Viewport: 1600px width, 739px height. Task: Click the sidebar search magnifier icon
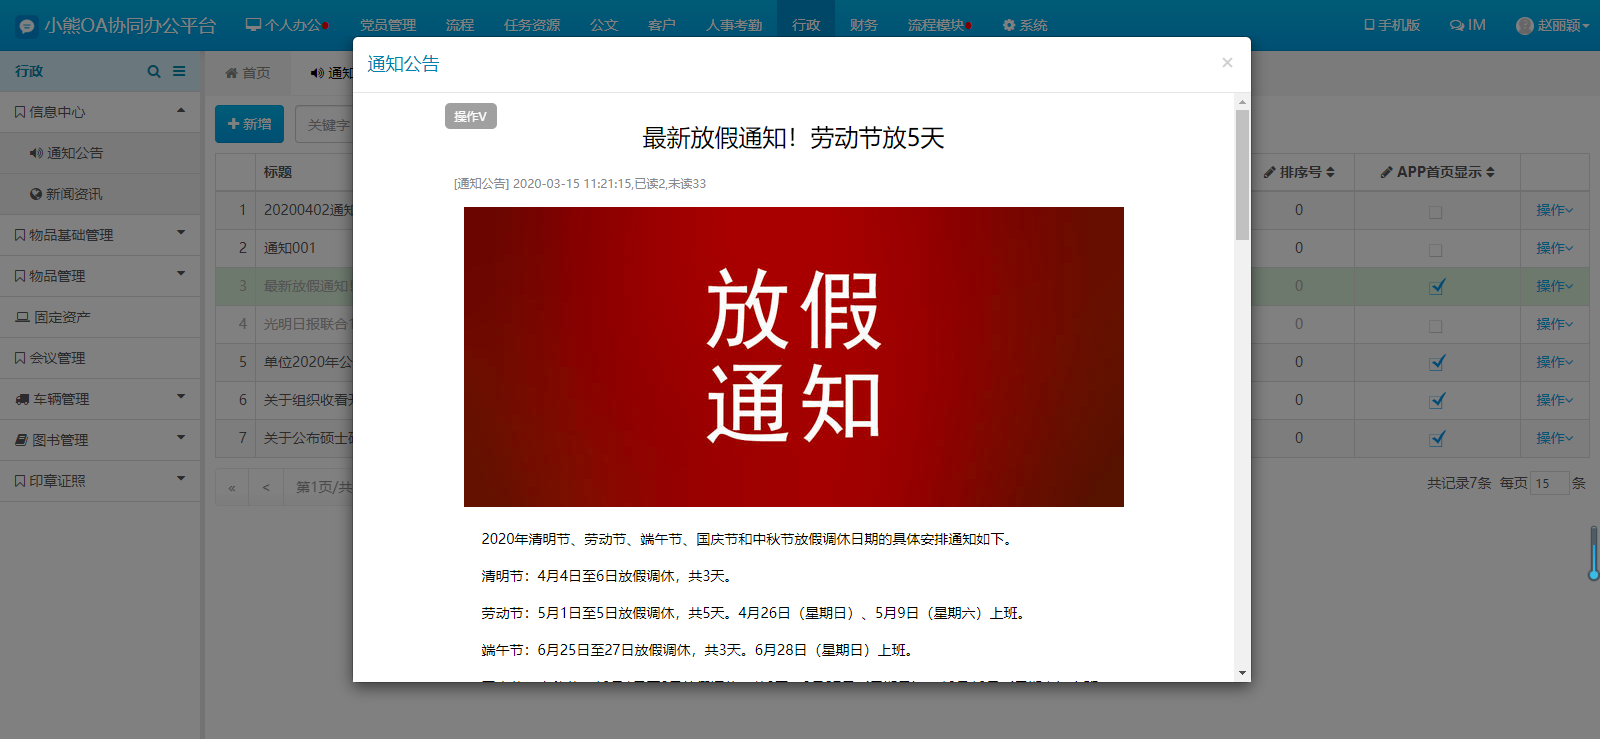click(154, 71)
